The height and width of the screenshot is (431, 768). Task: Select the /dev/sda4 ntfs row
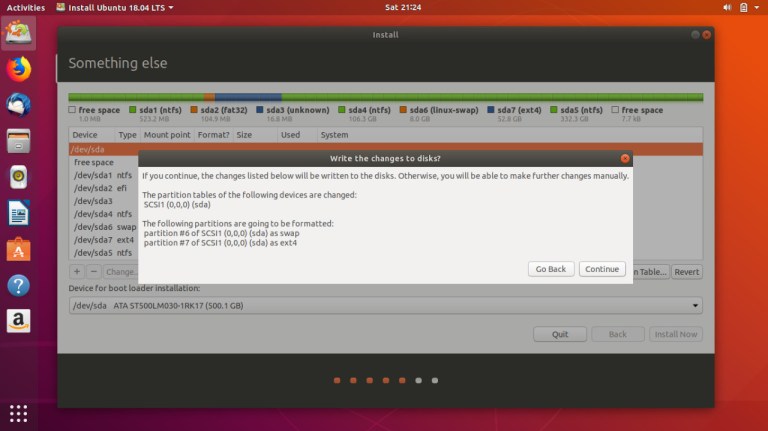point(104,214)
